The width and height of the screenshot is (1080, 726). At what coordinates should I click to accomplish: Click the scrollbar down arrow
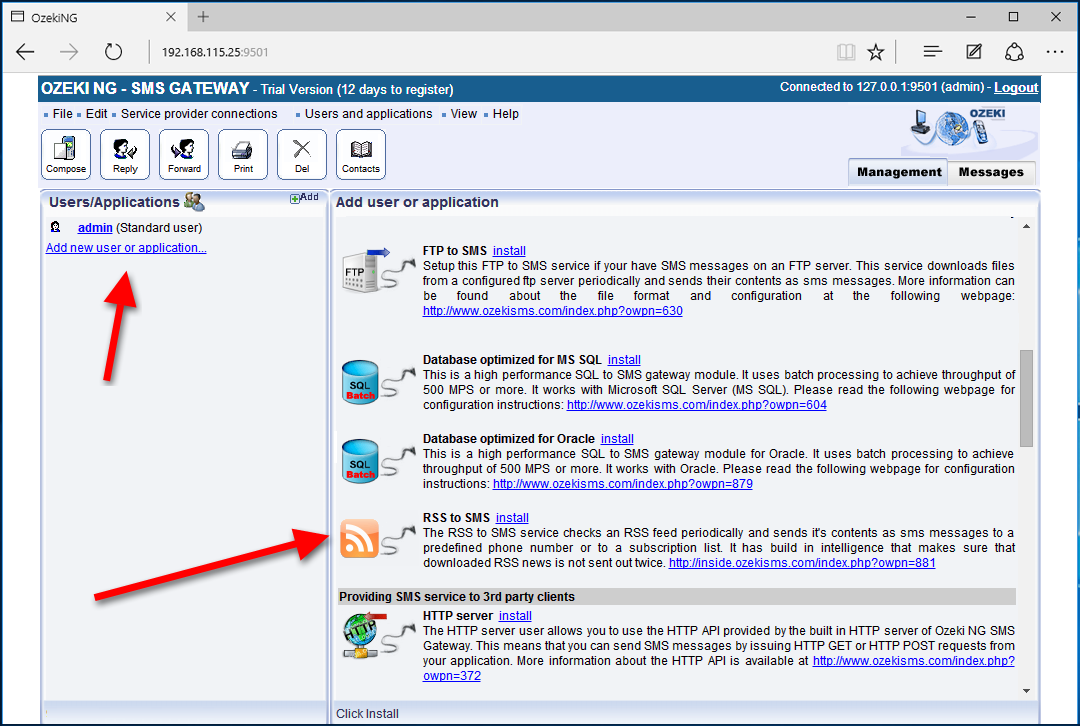[x=1026, y=691]
